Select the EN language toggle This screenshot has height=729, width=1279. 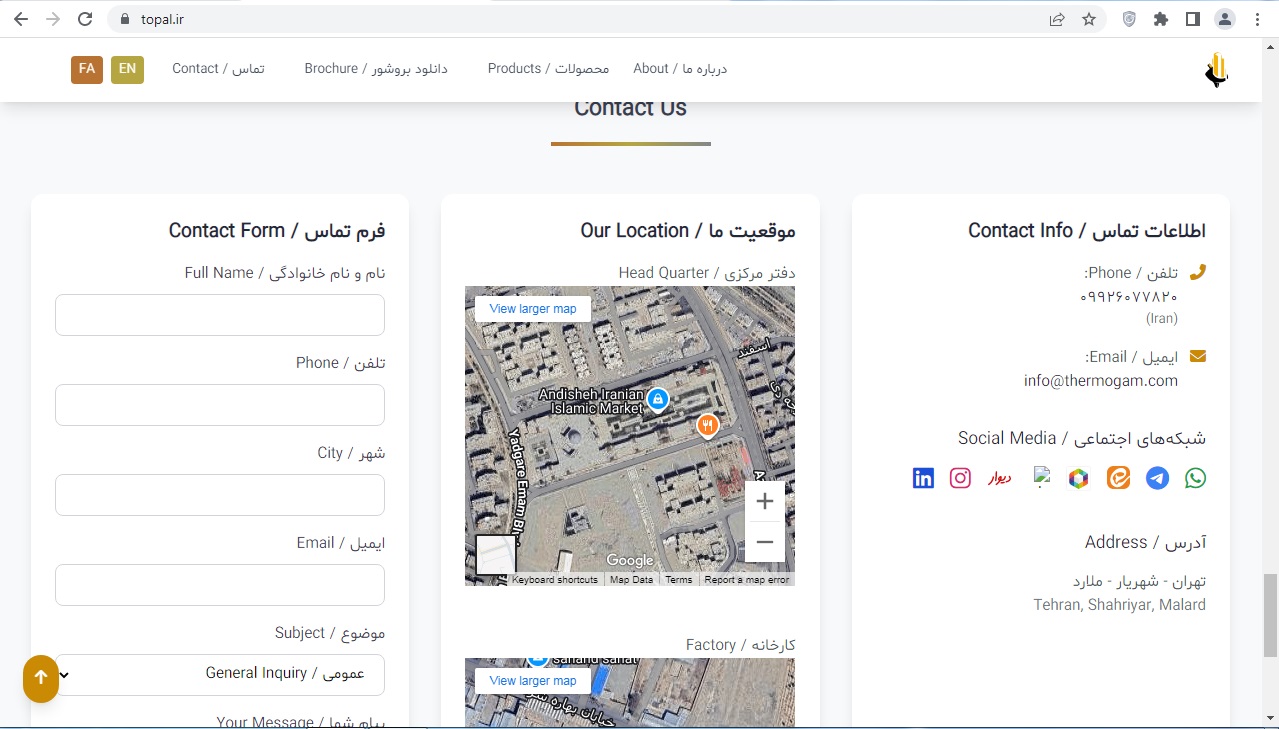127,69
